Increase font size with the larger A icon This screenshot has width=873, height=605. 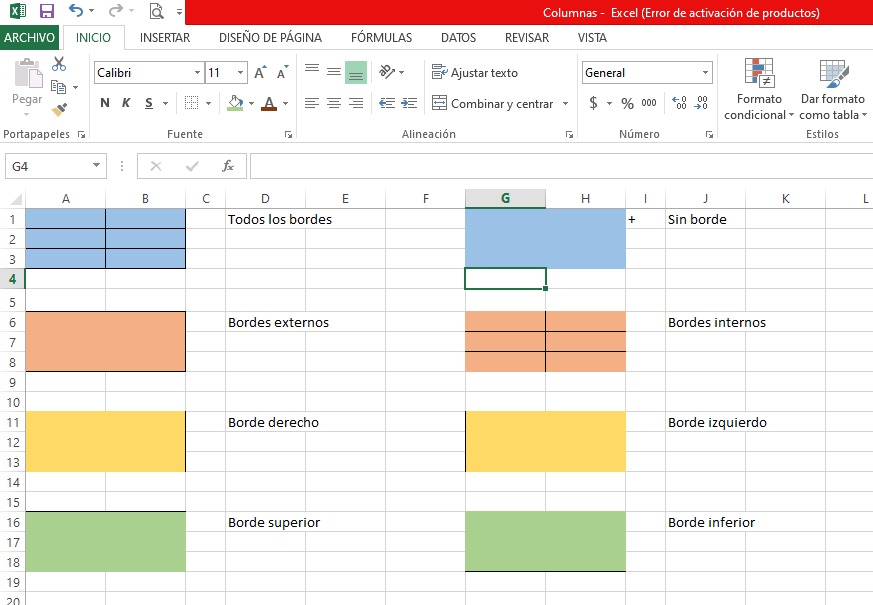260,73
